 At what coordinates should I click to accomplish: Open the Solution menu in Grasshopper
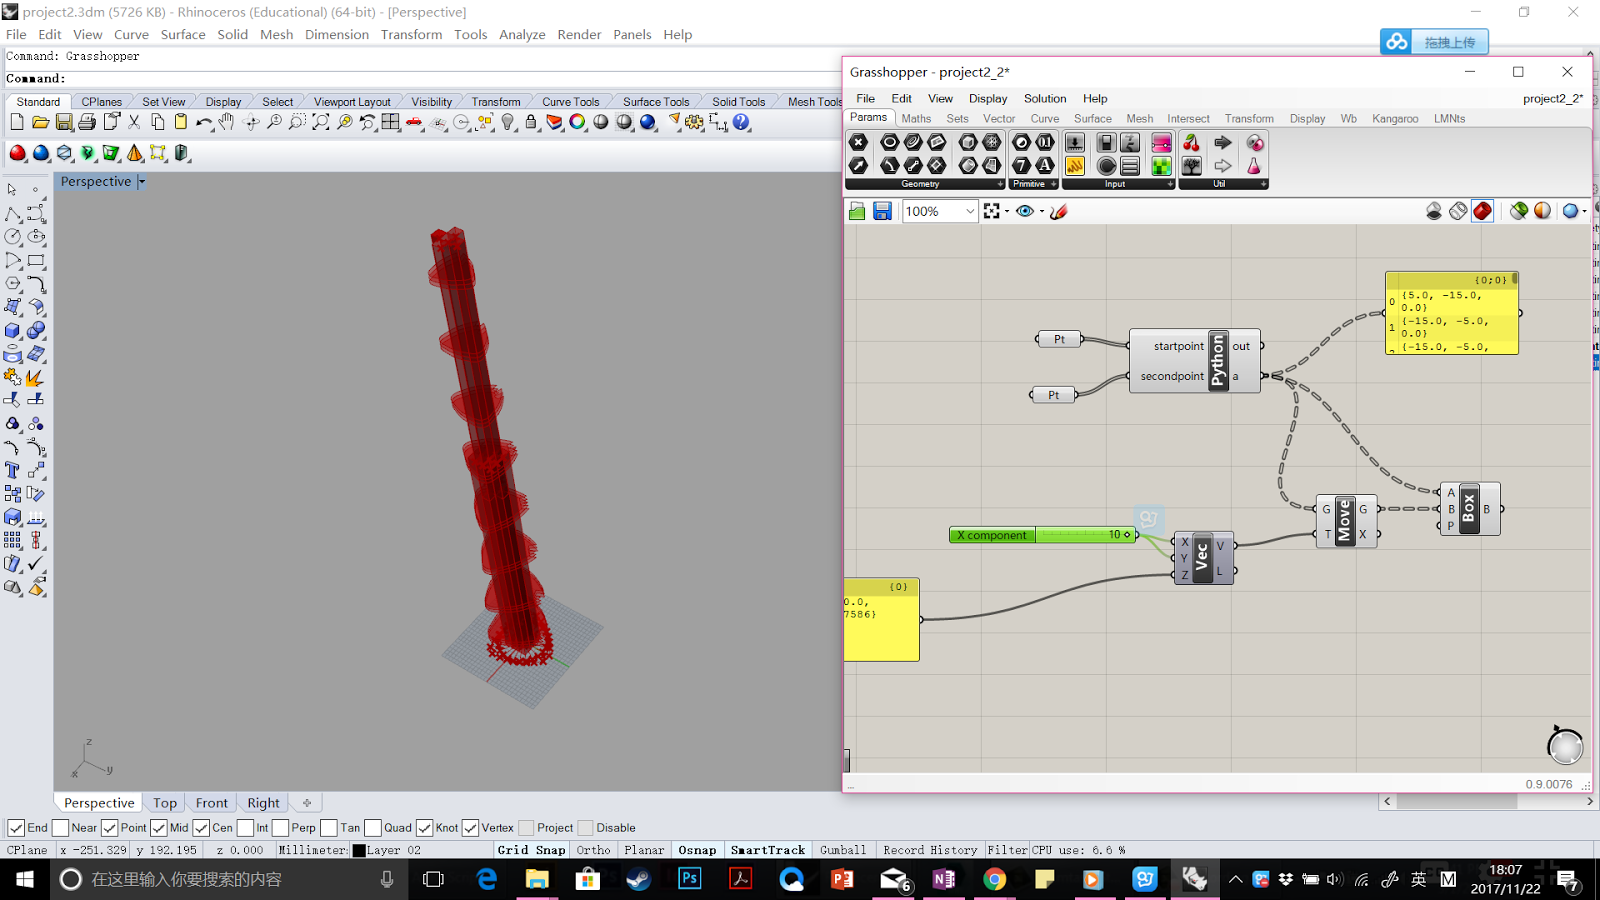[x=1044, y=98]
